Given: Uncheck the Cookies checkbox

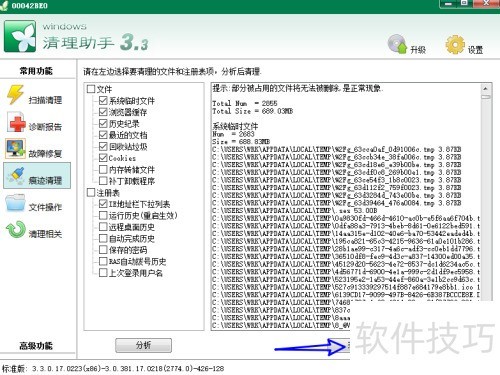Looking at the screenshot, I should 103,158.
